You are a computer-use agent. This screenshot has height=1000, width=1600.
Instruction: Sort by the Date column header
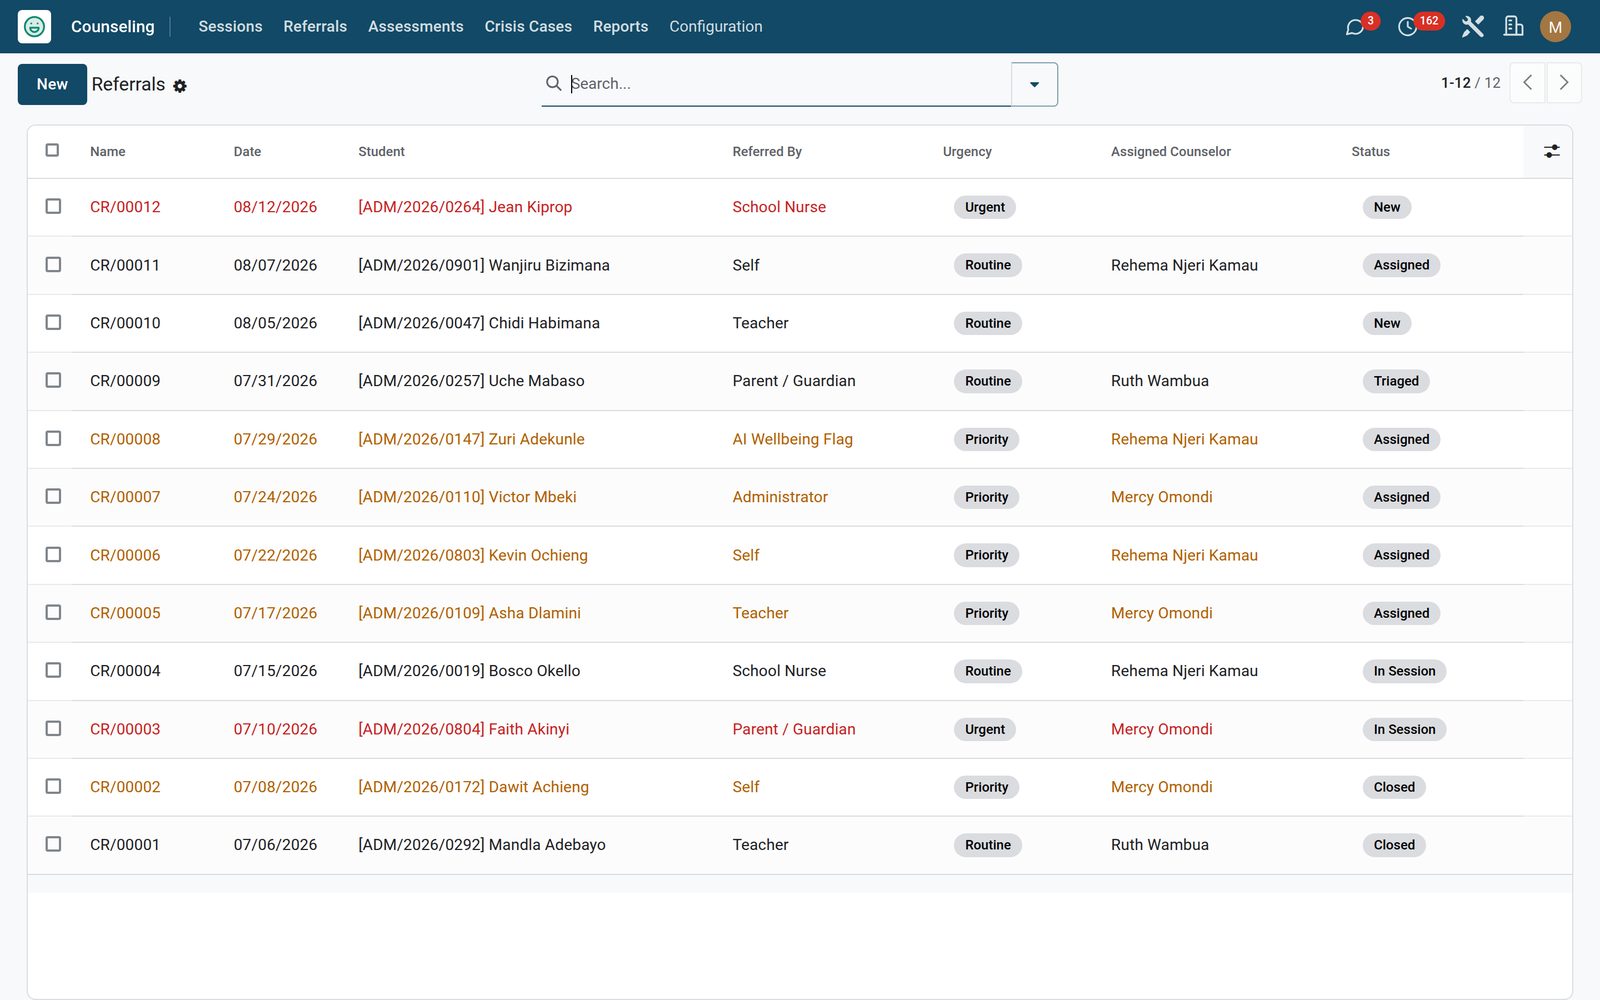point(247,152)
